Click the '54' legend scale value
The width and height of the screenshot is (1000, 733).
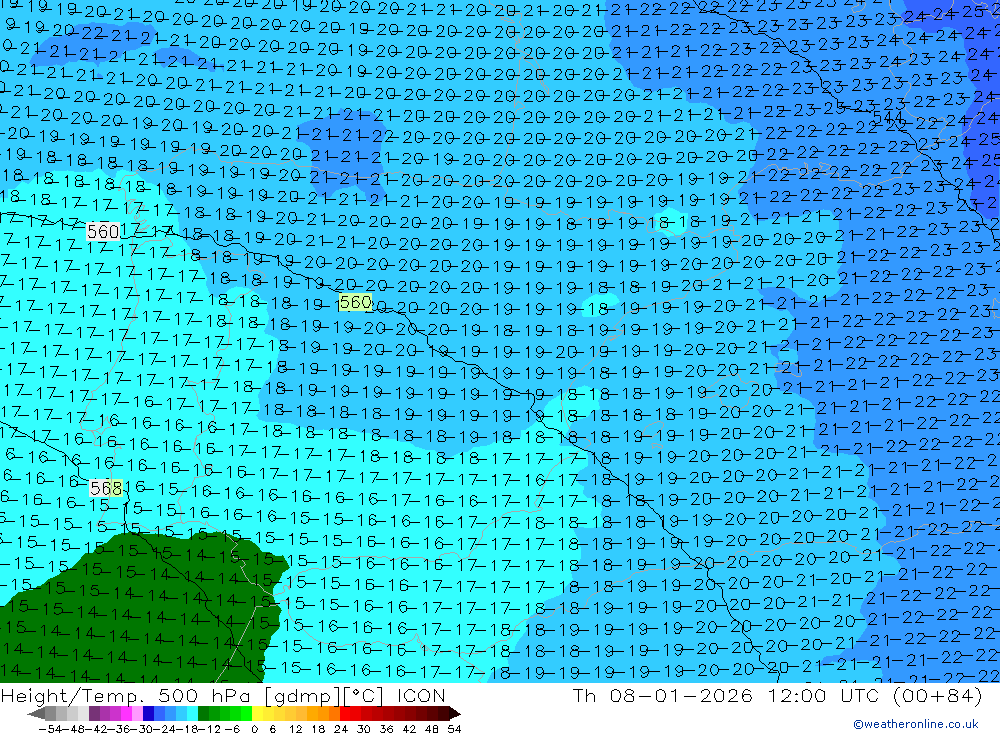click(454, 729)
